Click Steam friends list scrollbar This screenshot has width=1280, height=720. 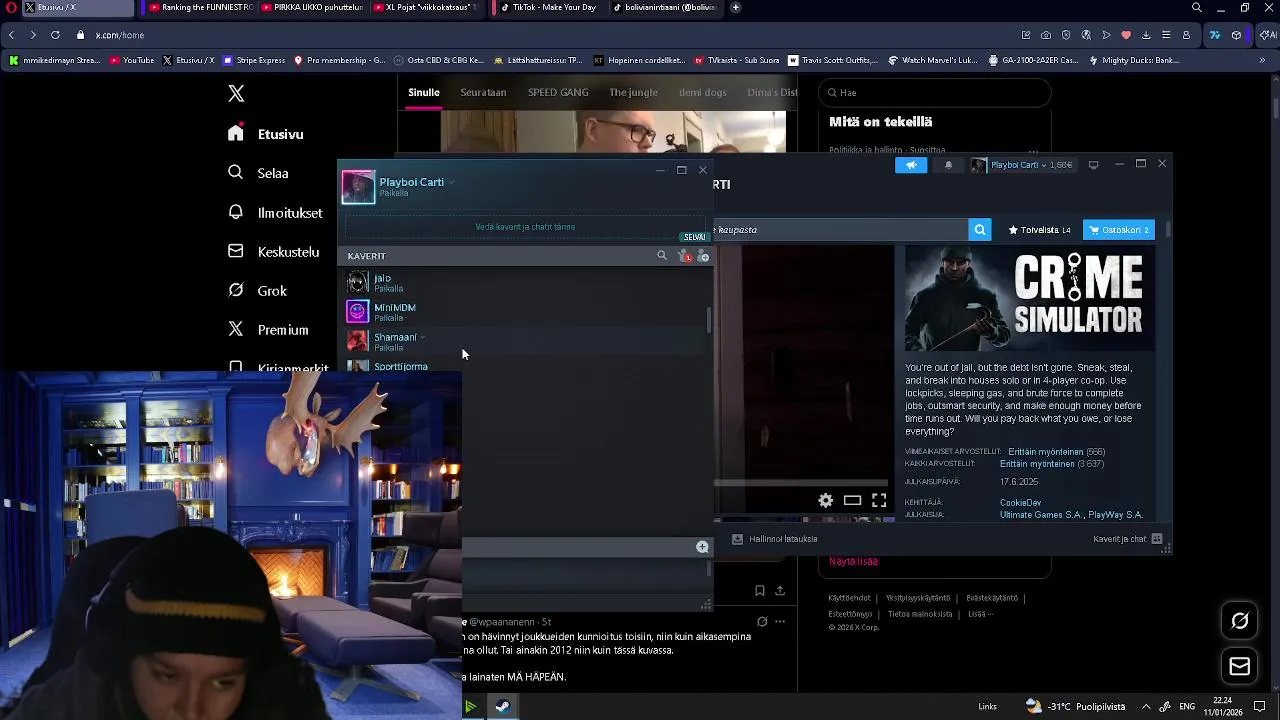(709, 320)
